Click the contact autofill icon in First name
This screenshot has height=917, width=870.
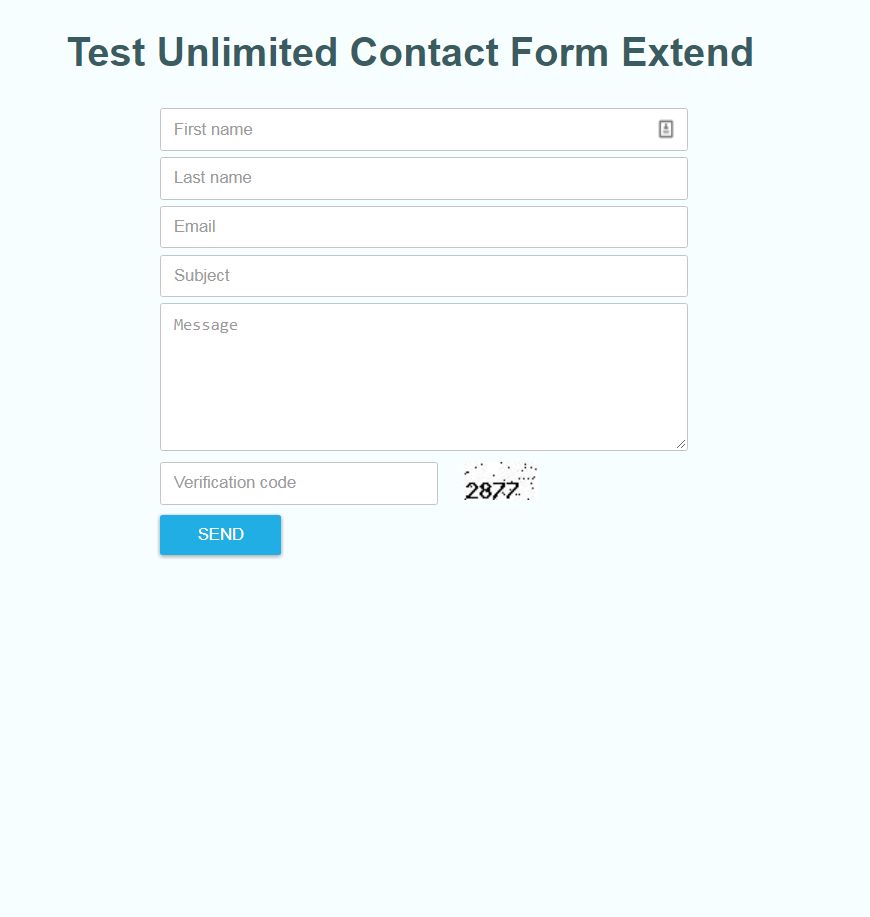pyautogui.click(x=666, y=129)
